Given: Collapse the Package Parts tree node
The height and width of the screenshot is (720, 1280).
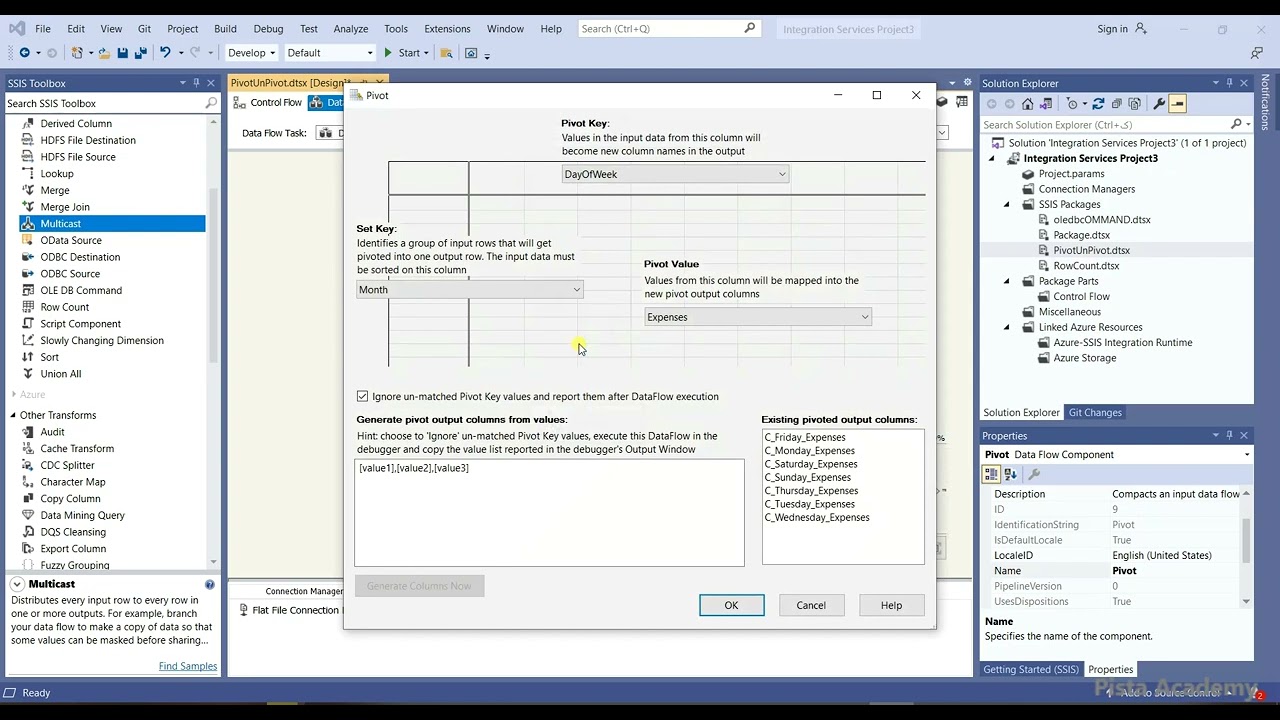Looking at the screenshot, I should [1007, 282].
